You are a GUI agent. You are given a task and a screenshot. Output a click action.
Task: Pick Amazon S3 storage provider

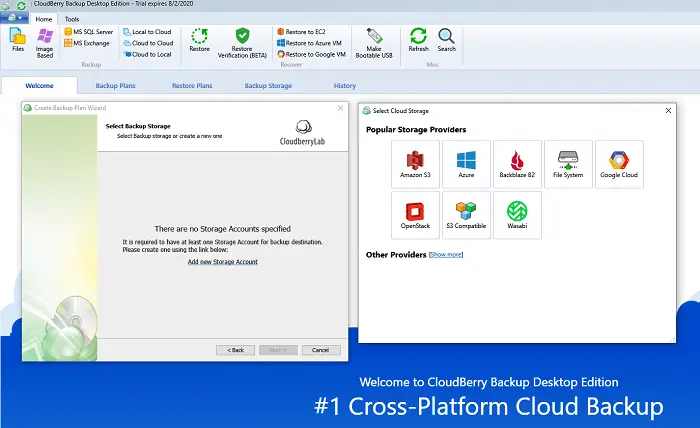pos(415,164)
